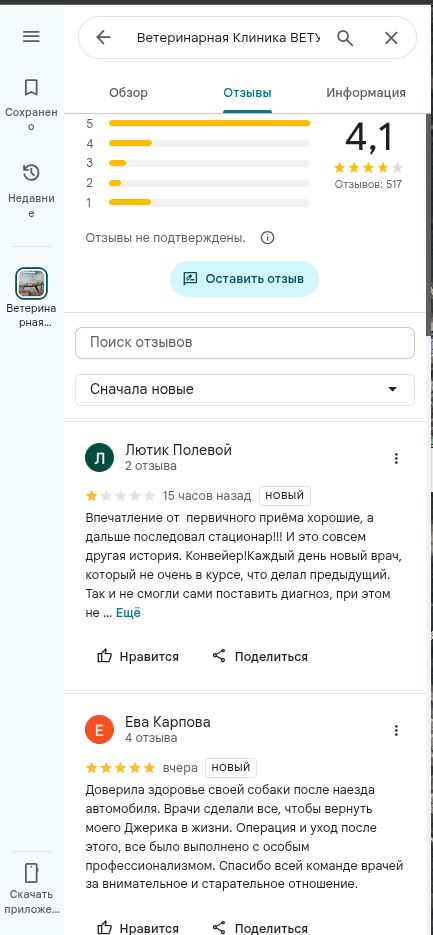Filter by 1-star rating bar
Viewport: 433px width, 935px height.
click(x=209, y=202)
